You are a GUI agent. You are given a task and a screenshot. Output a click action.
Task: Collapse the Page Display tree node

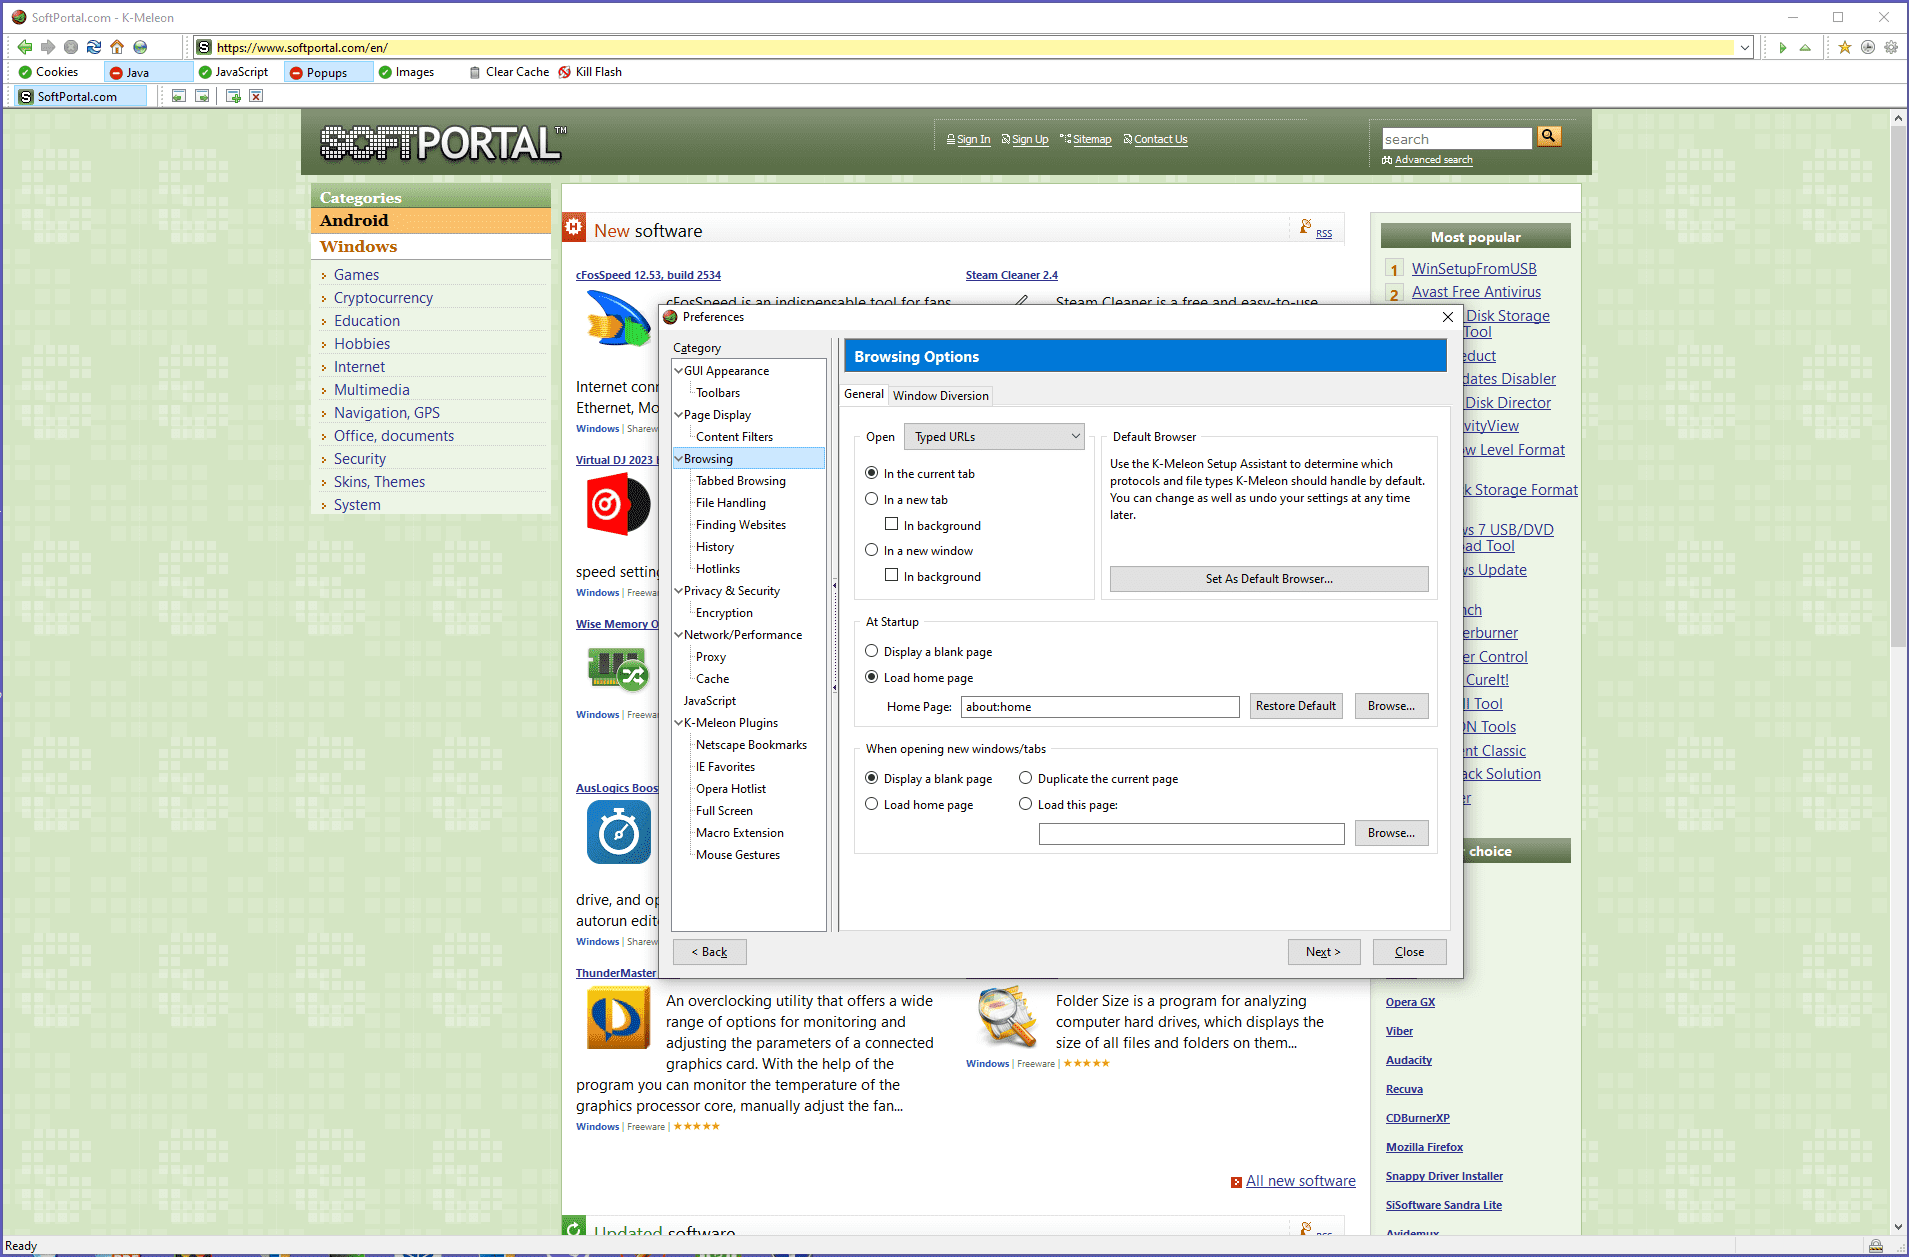679,414
